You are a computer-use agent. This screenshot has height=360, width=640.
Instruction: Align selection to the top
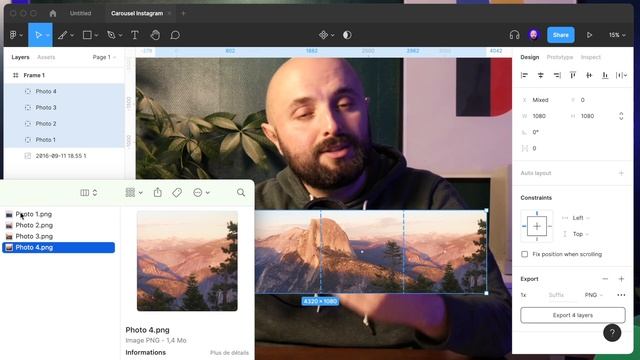click(x=573, y=75)
